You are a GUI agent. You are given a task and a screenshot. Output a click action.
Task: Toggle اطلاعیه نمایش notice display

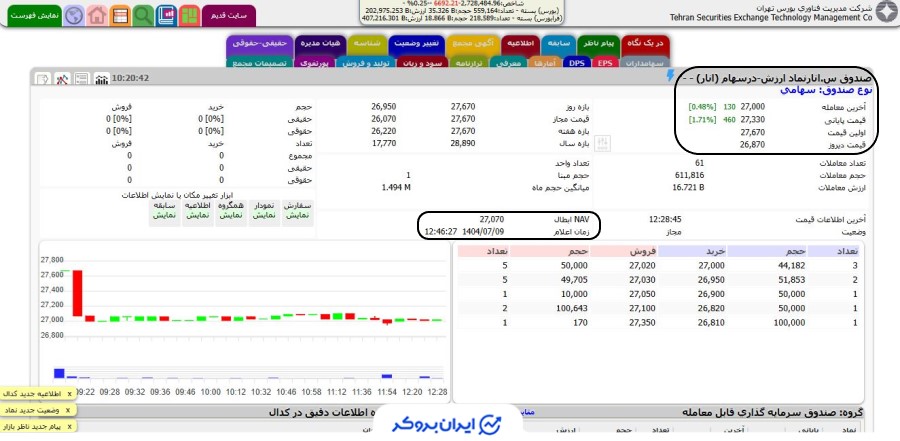click(199, 210)
